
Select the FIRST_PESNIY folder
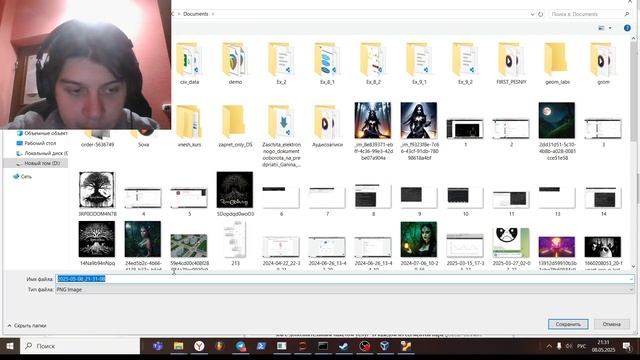tap(511, 63)
